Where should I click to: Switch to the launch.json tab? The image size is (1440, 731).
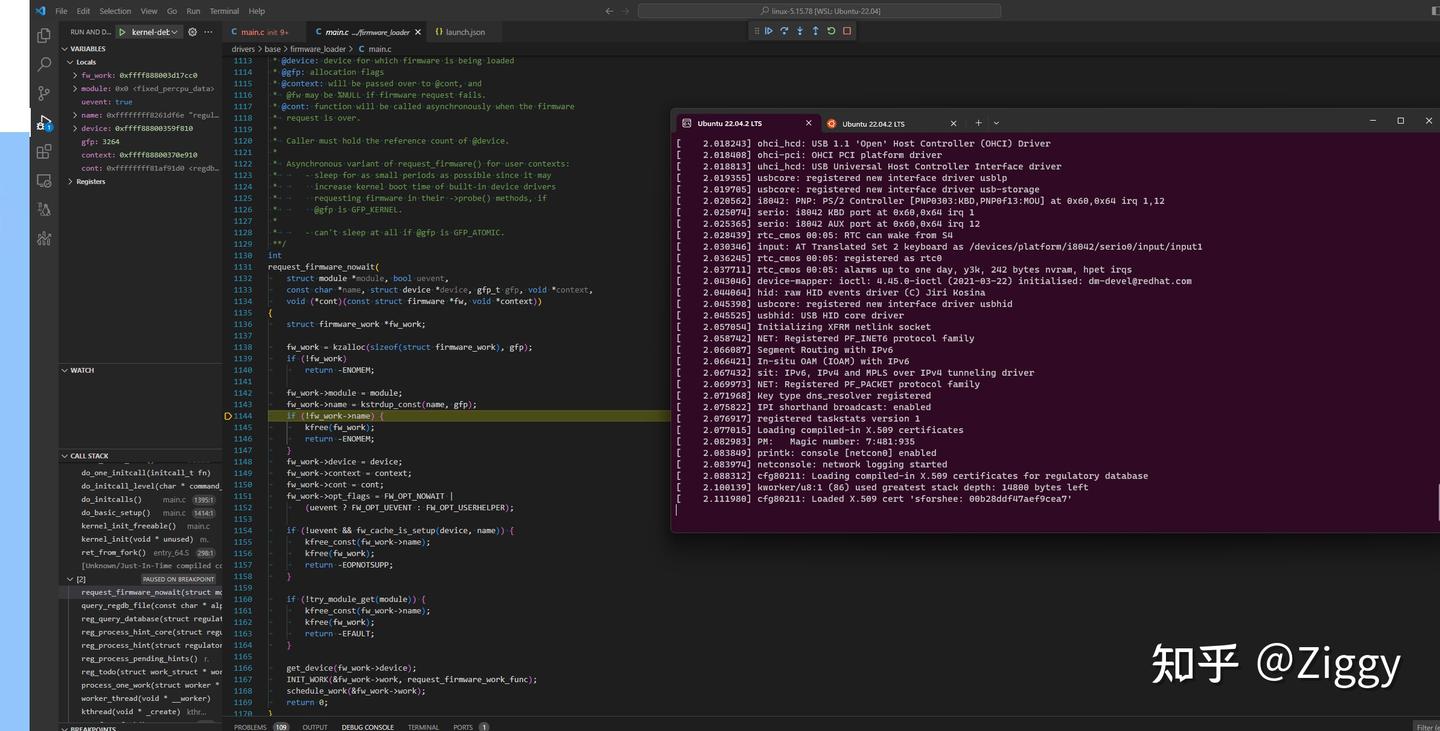coord(460,31)
